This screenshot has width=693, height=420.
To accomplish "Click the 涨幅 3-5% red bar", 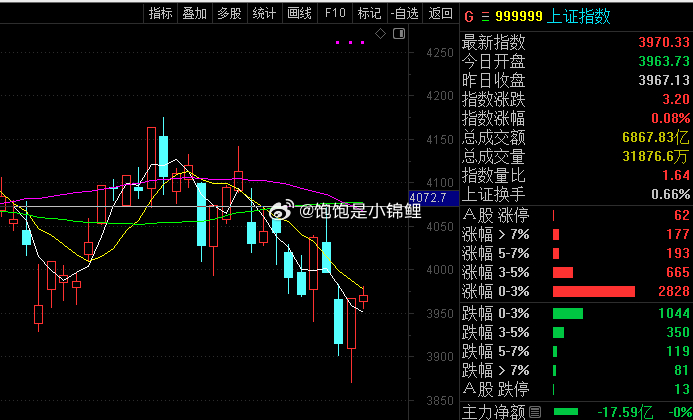I will [x=563, y=272].
